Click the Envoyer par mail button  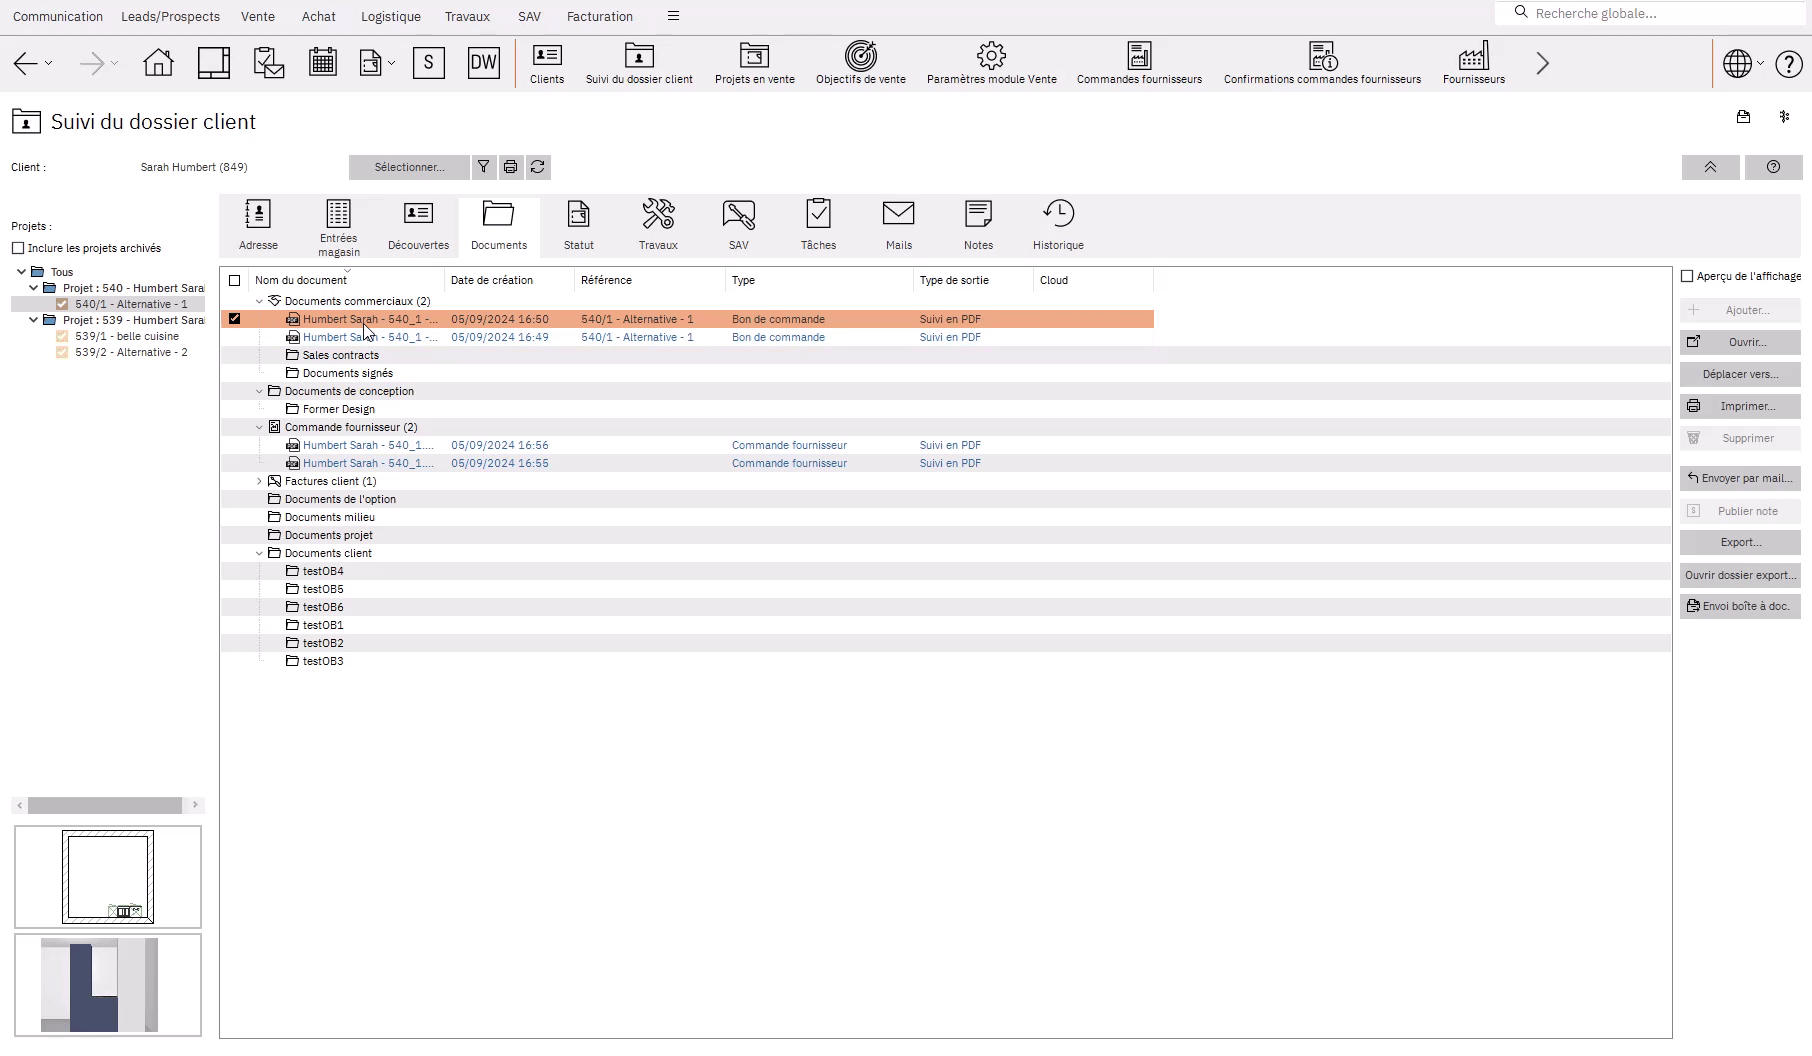1740,478
